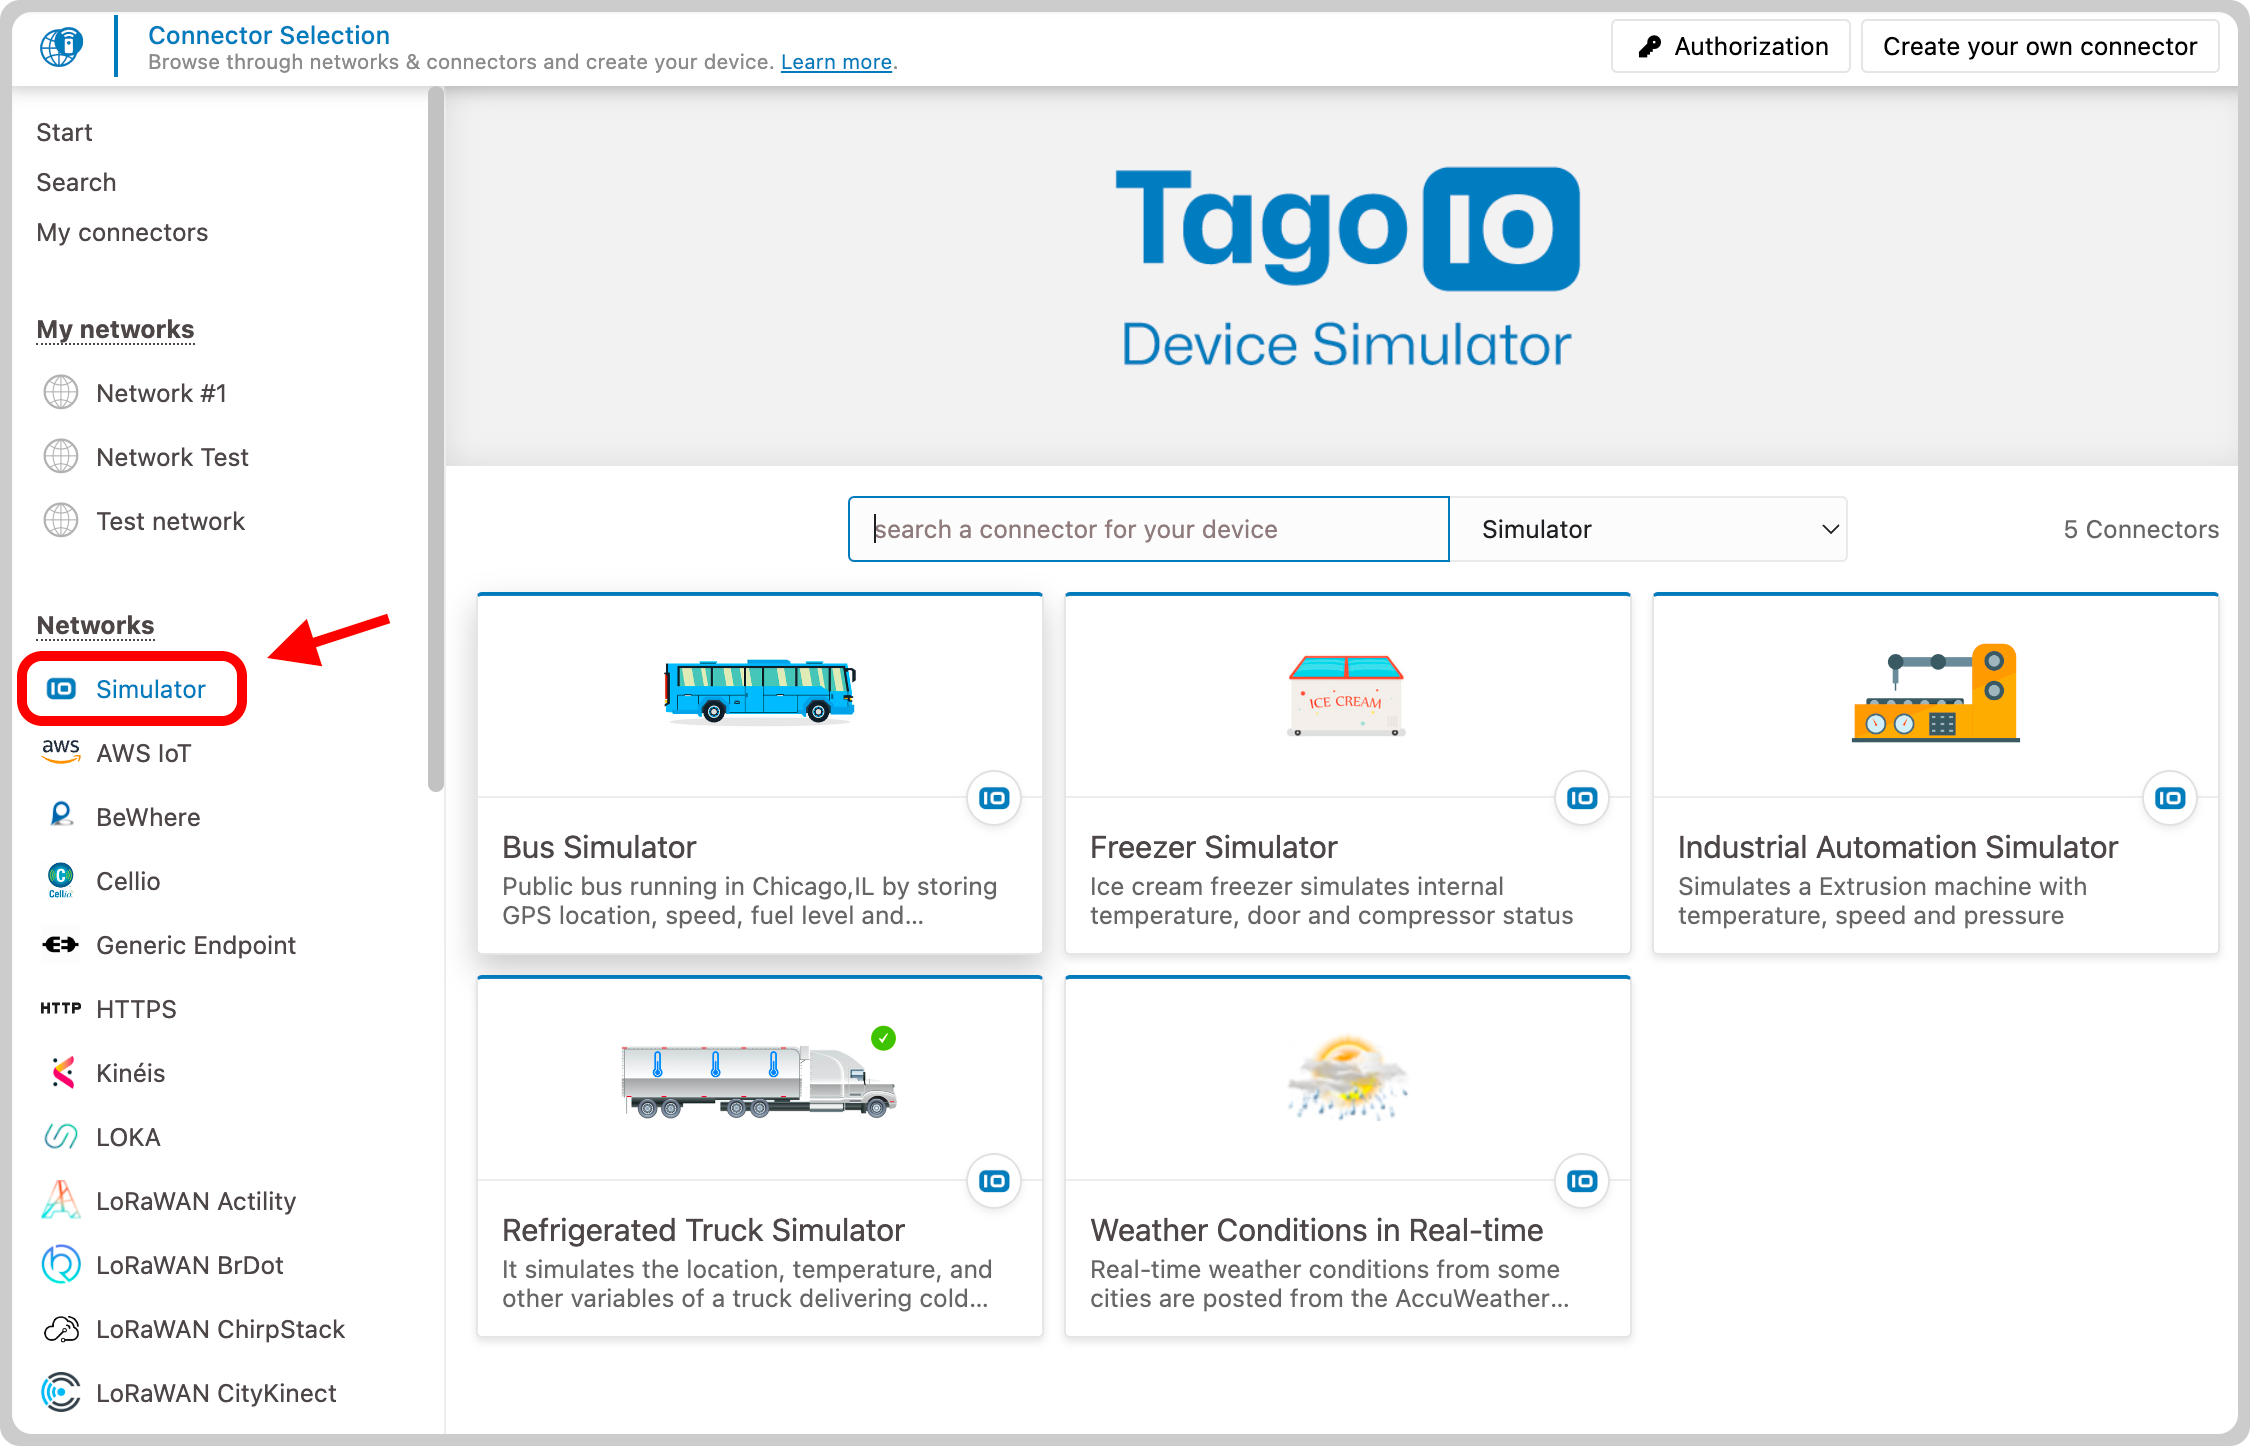
Task: Select the Cellio network label
Action: (128, 881)
